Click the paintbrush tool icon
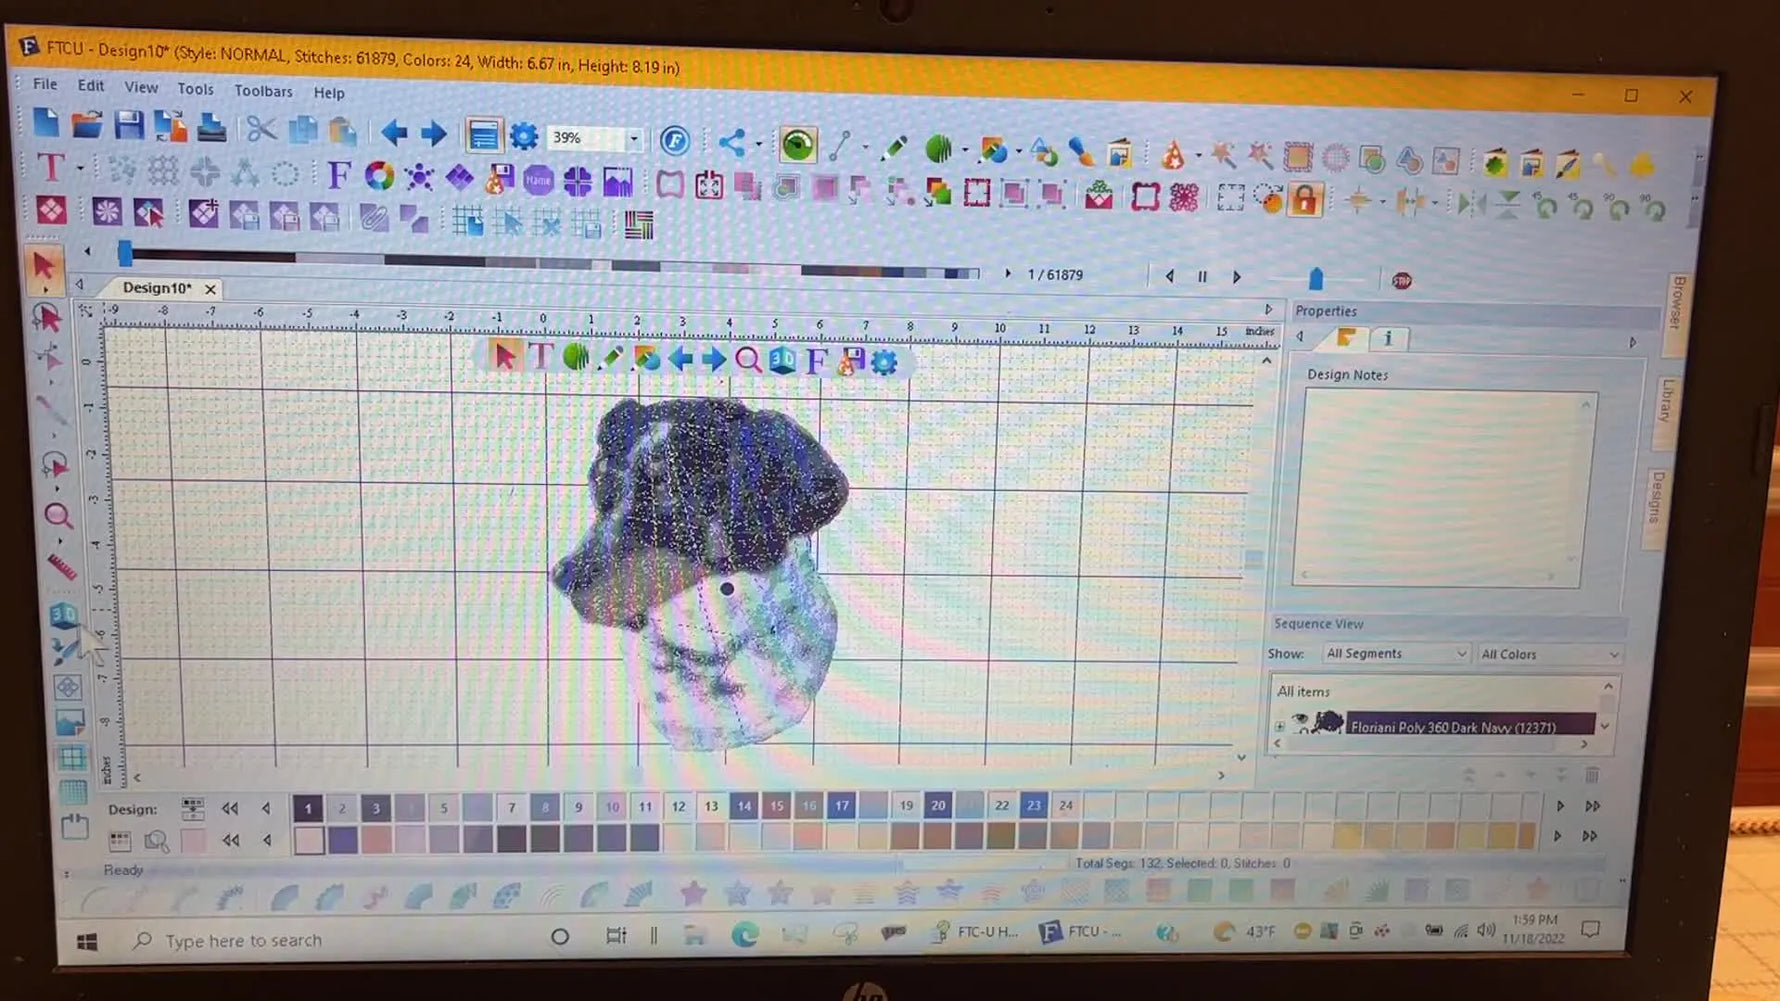1780x1001 pixels. [1081, 152]
